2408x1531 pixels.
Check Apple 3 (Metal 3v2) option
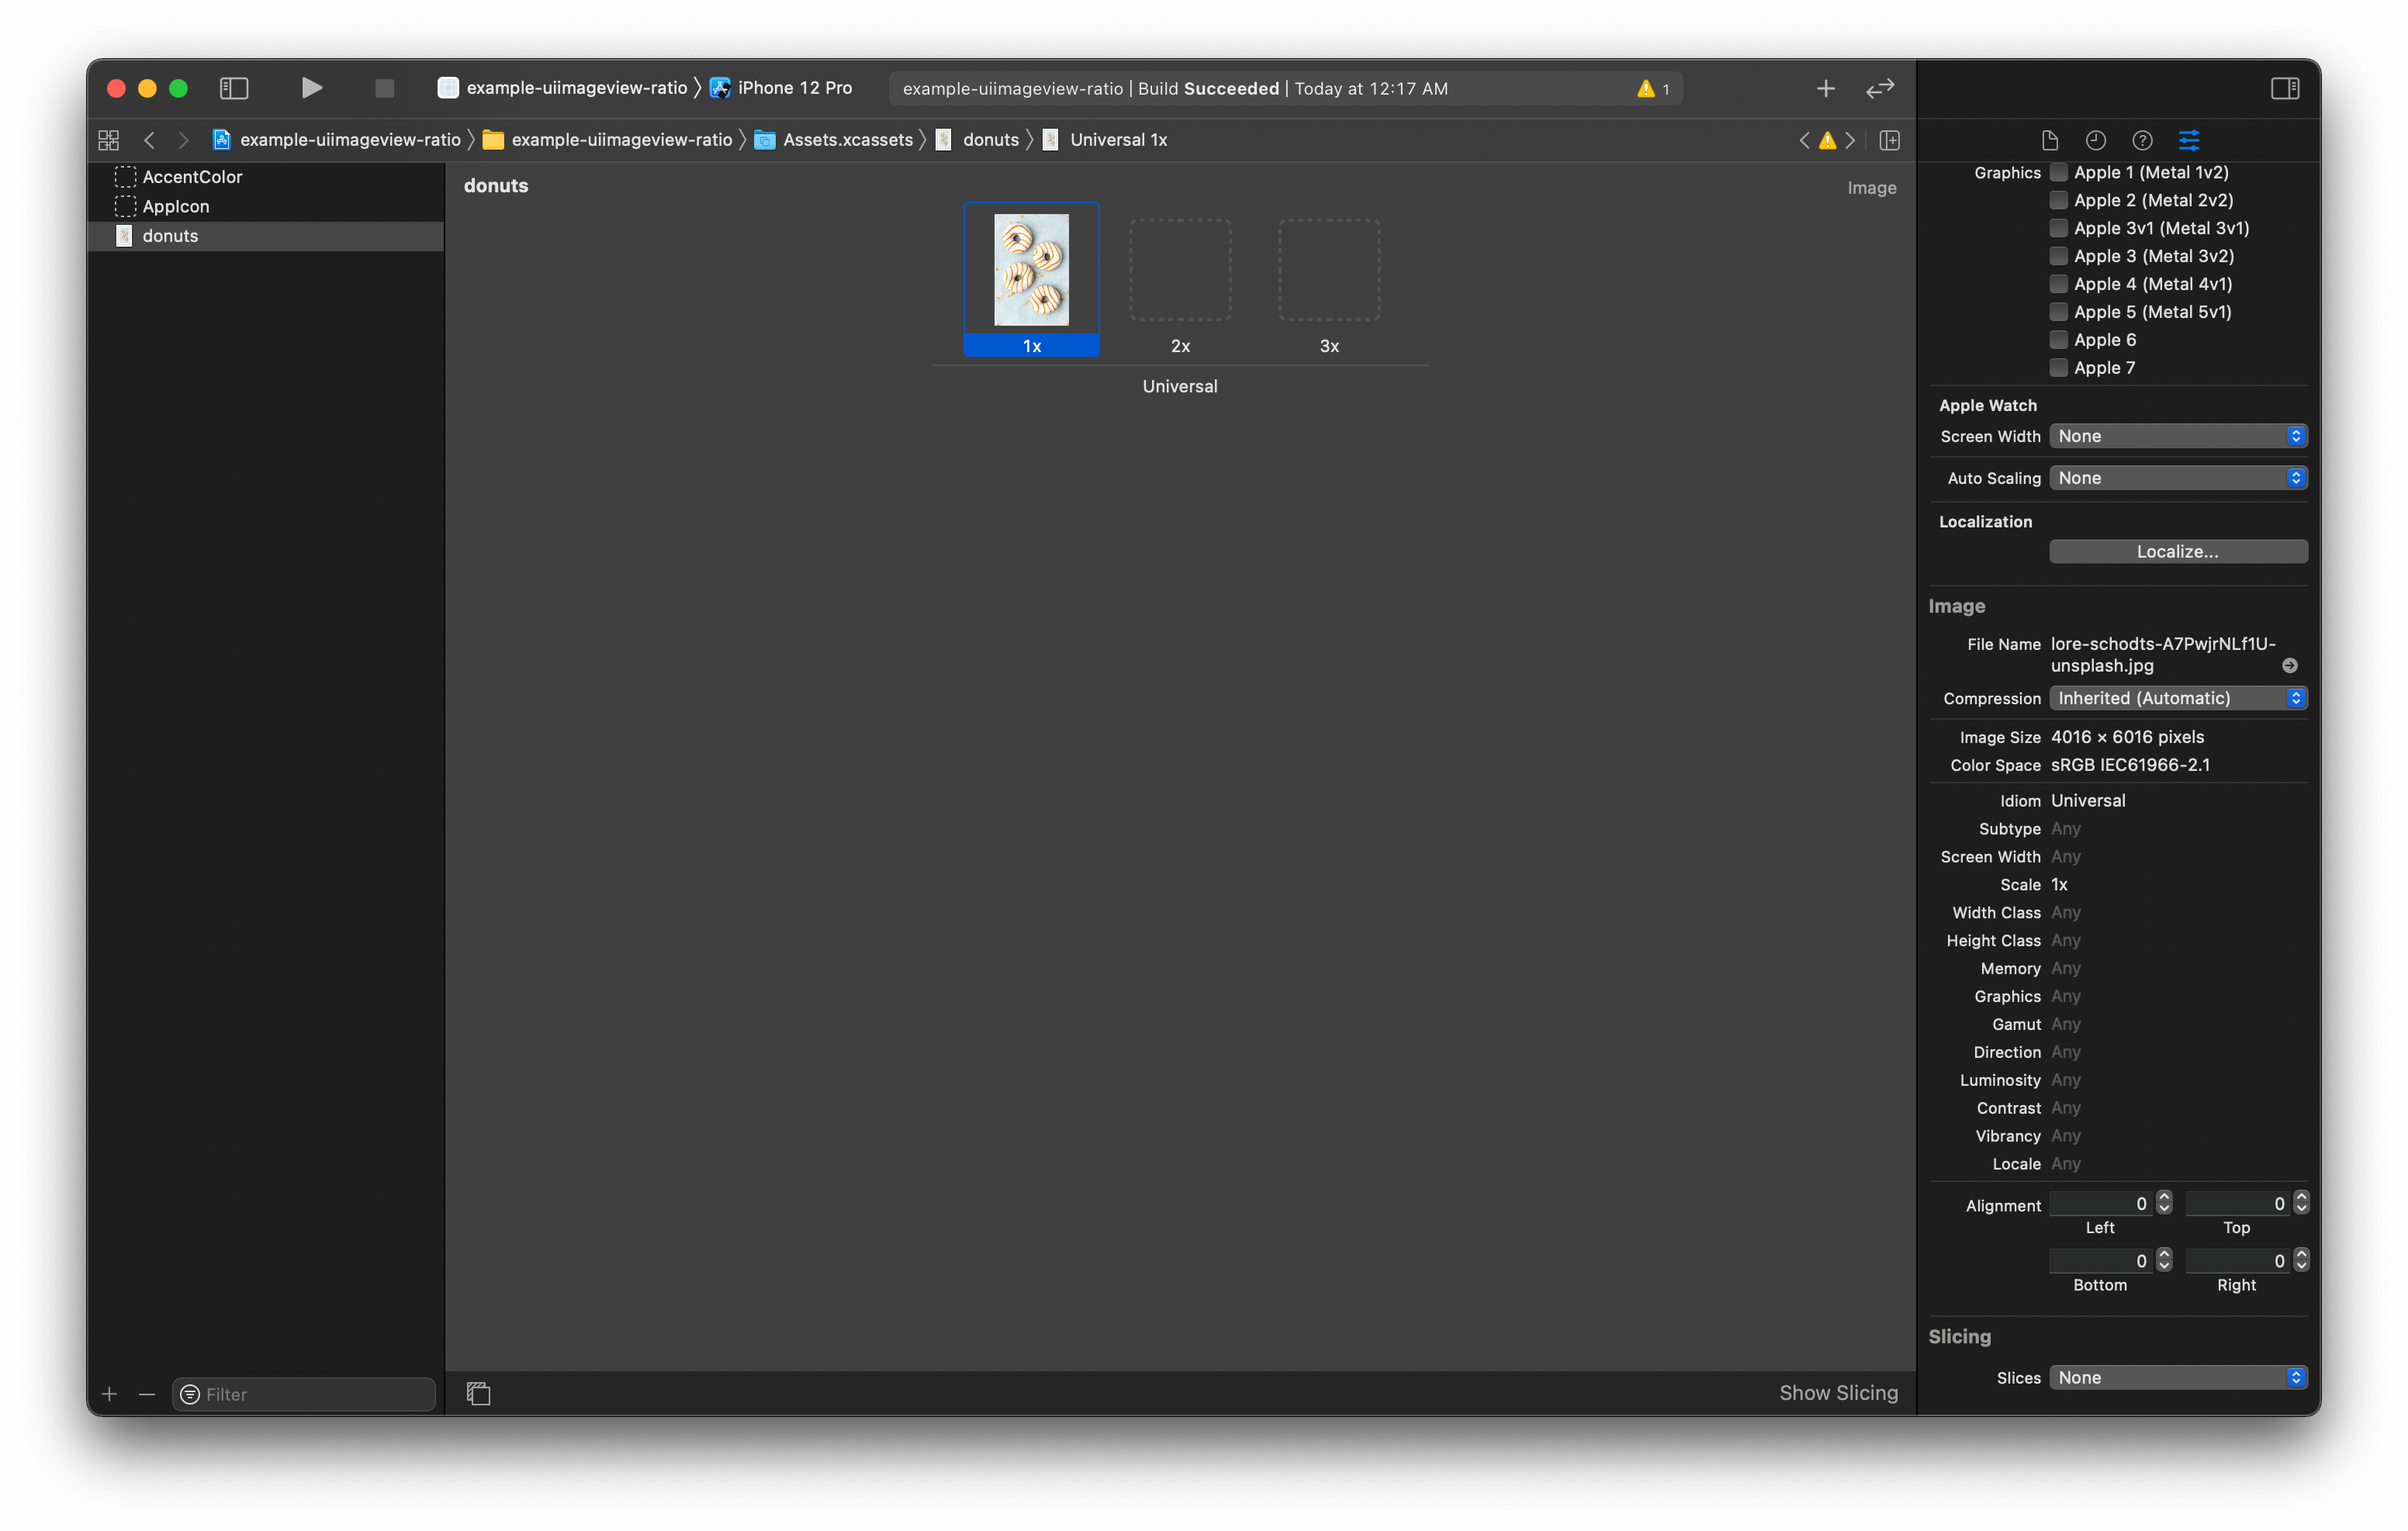coord(2058,256)
